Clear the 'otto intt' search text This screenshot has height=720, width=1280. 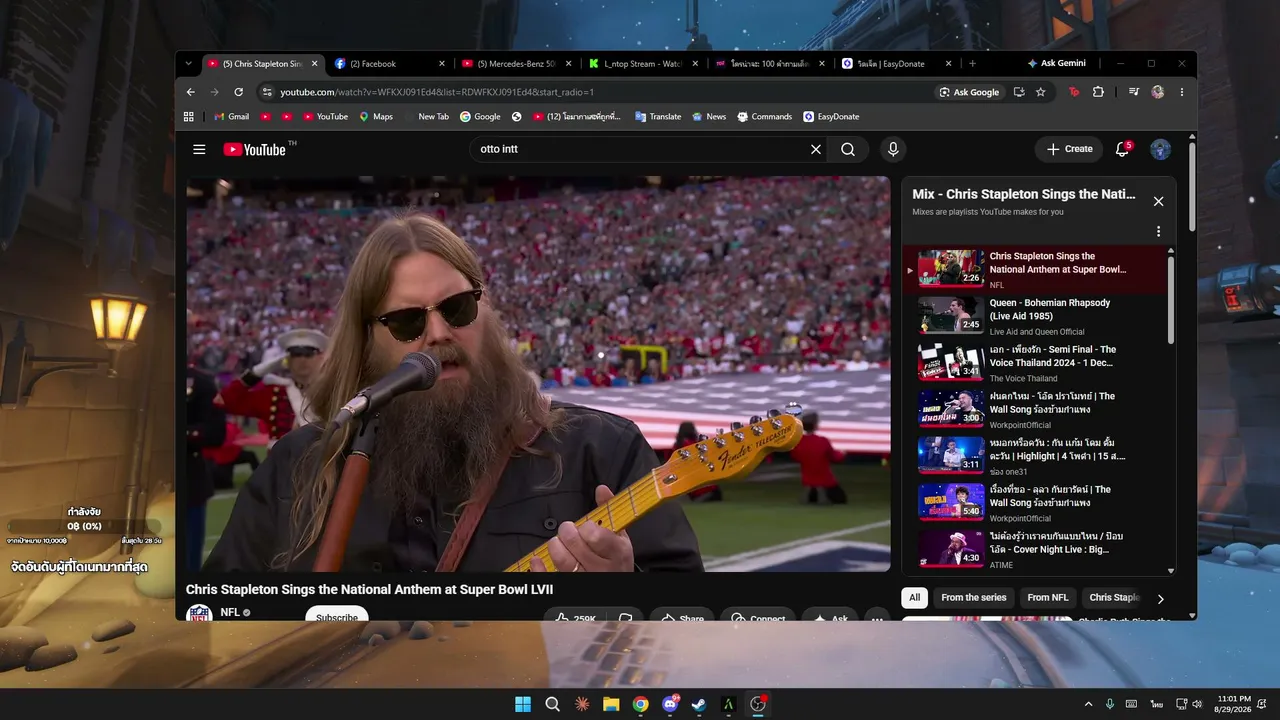point(816,149)
